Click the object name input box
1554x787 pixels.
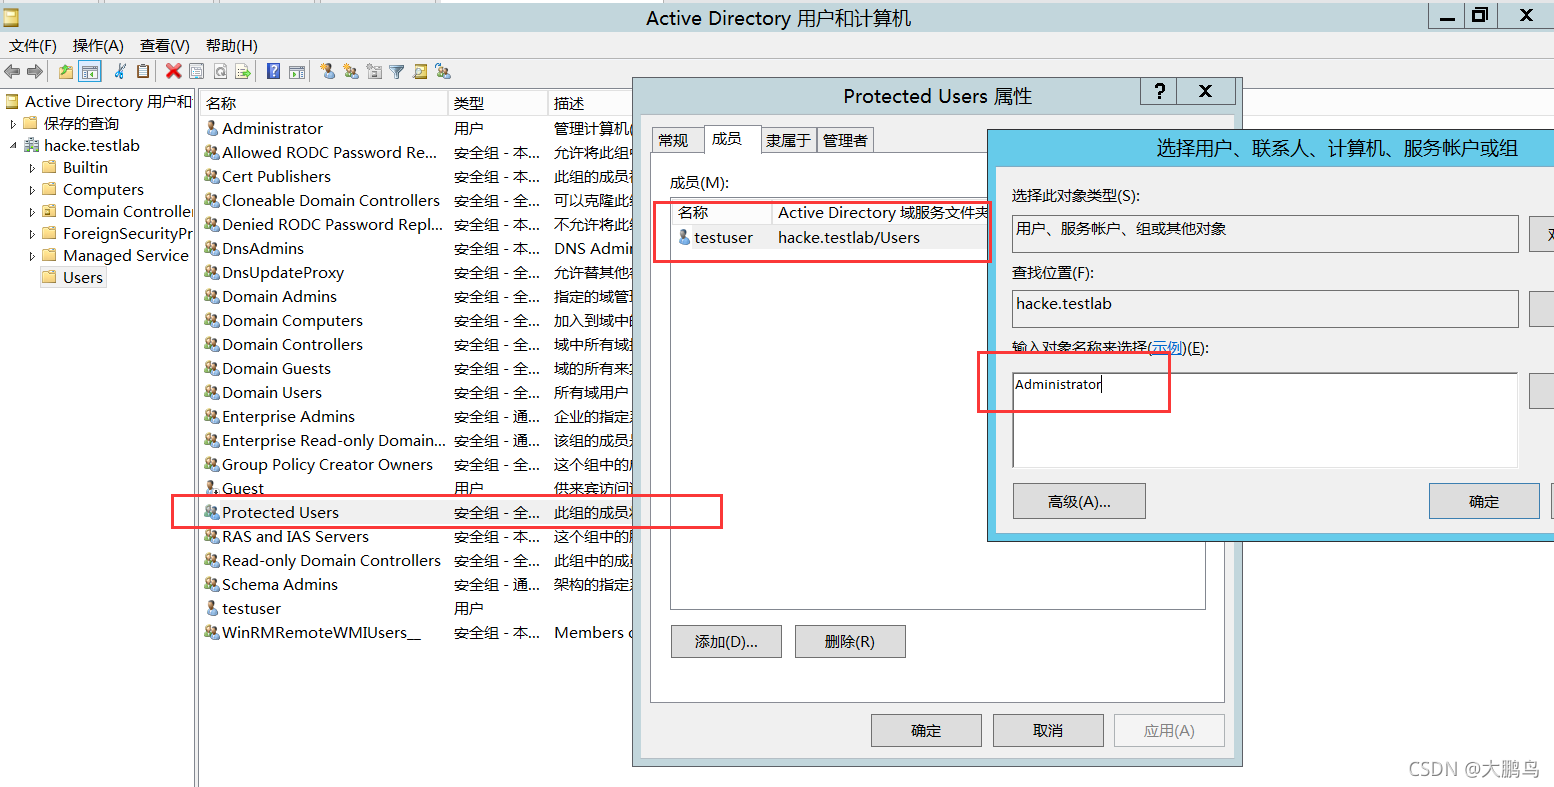1265,420
